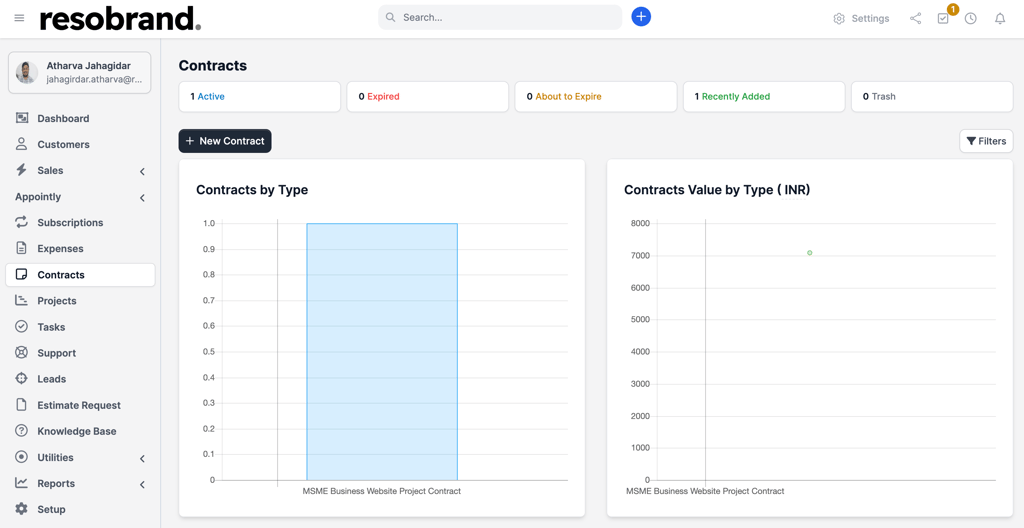Show About to Expire contracts
This screenshot has height=528, width=1024.
click(595, 97)
